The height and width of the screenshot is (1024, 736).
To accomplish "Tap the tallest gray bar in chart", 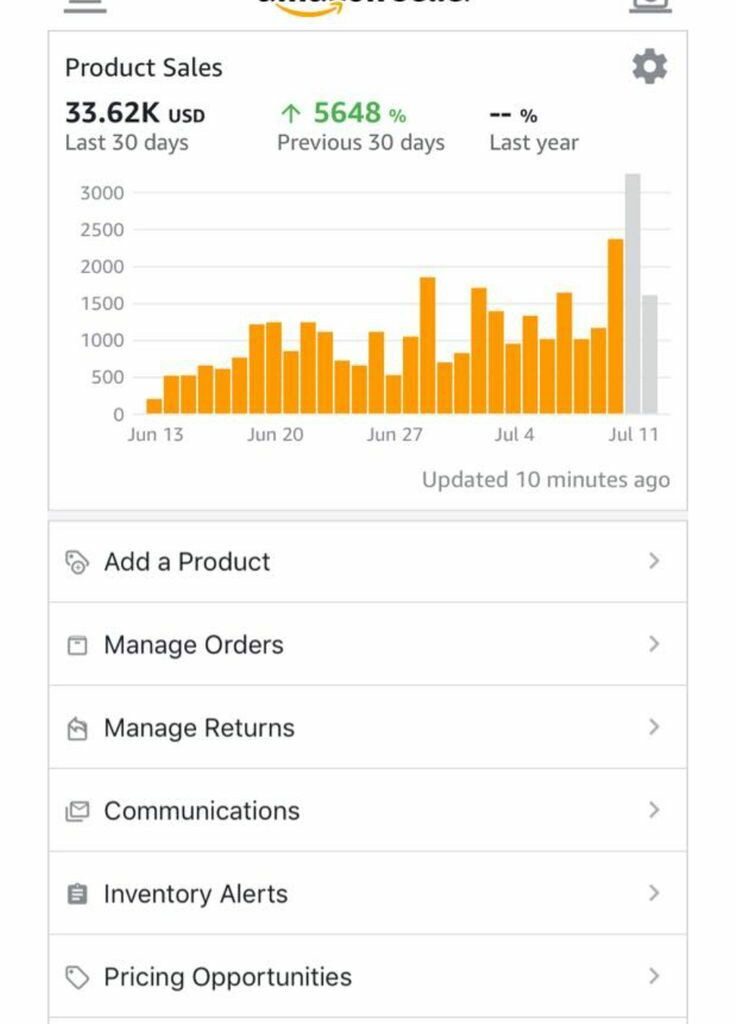I will click(632, 294).
